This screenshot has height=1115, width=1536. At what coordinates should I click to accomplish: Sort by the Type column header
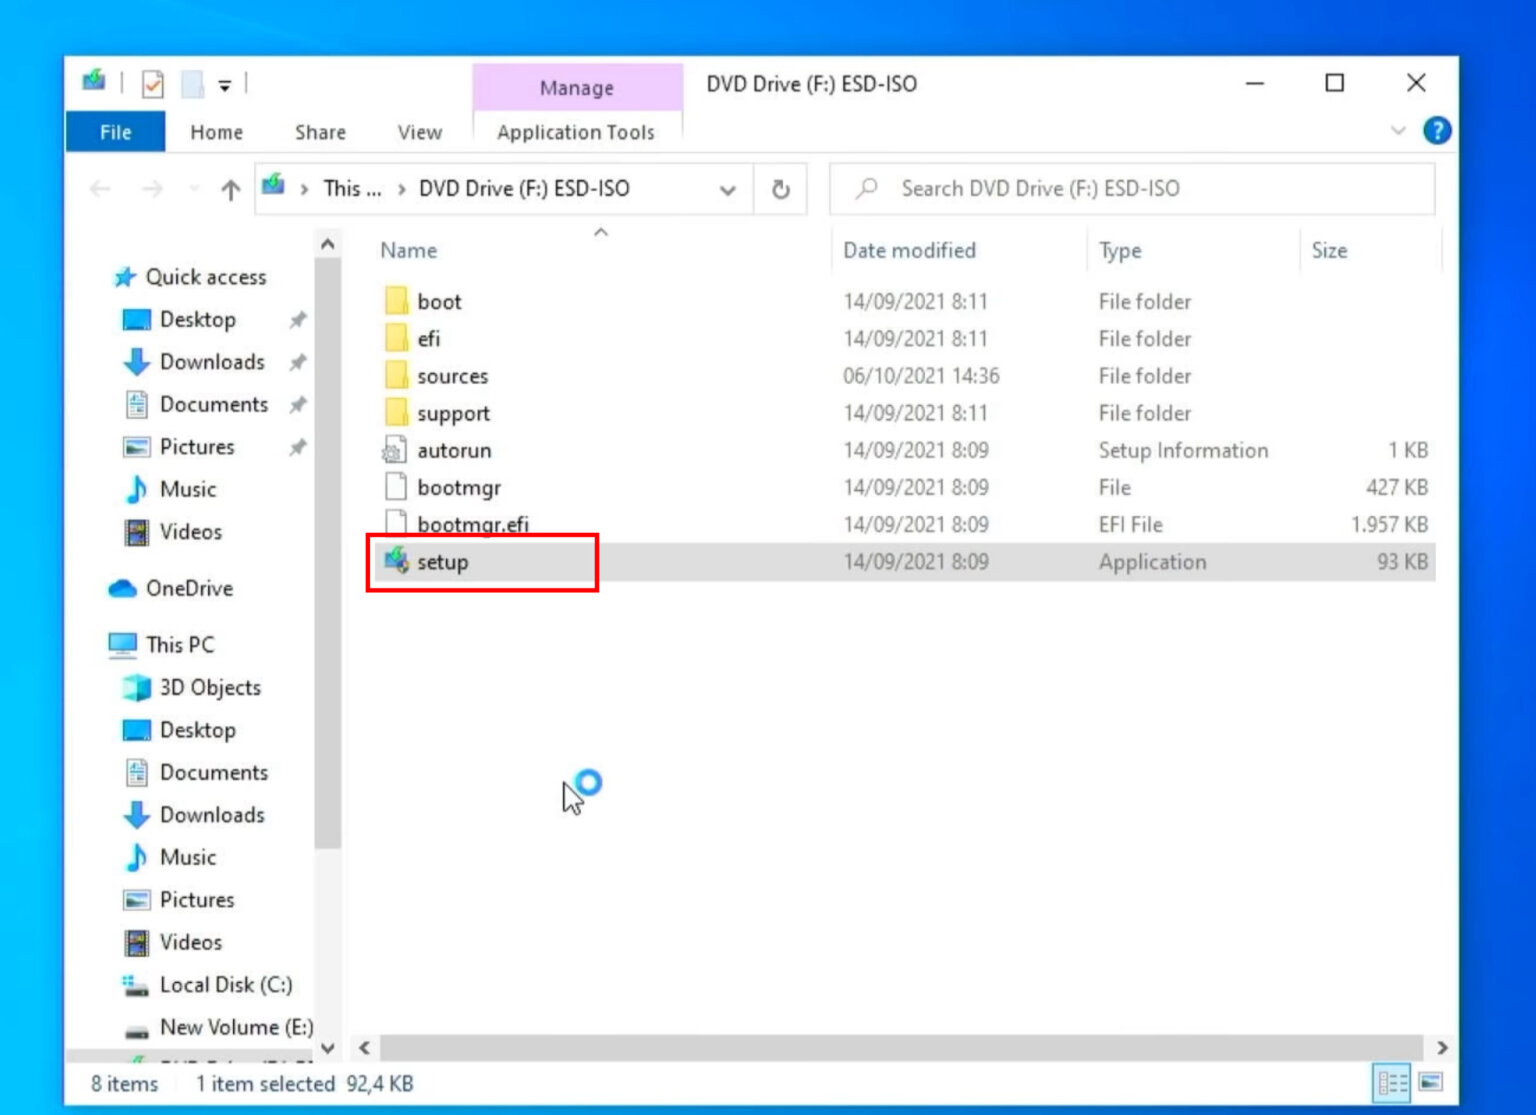coord(1120,250)
